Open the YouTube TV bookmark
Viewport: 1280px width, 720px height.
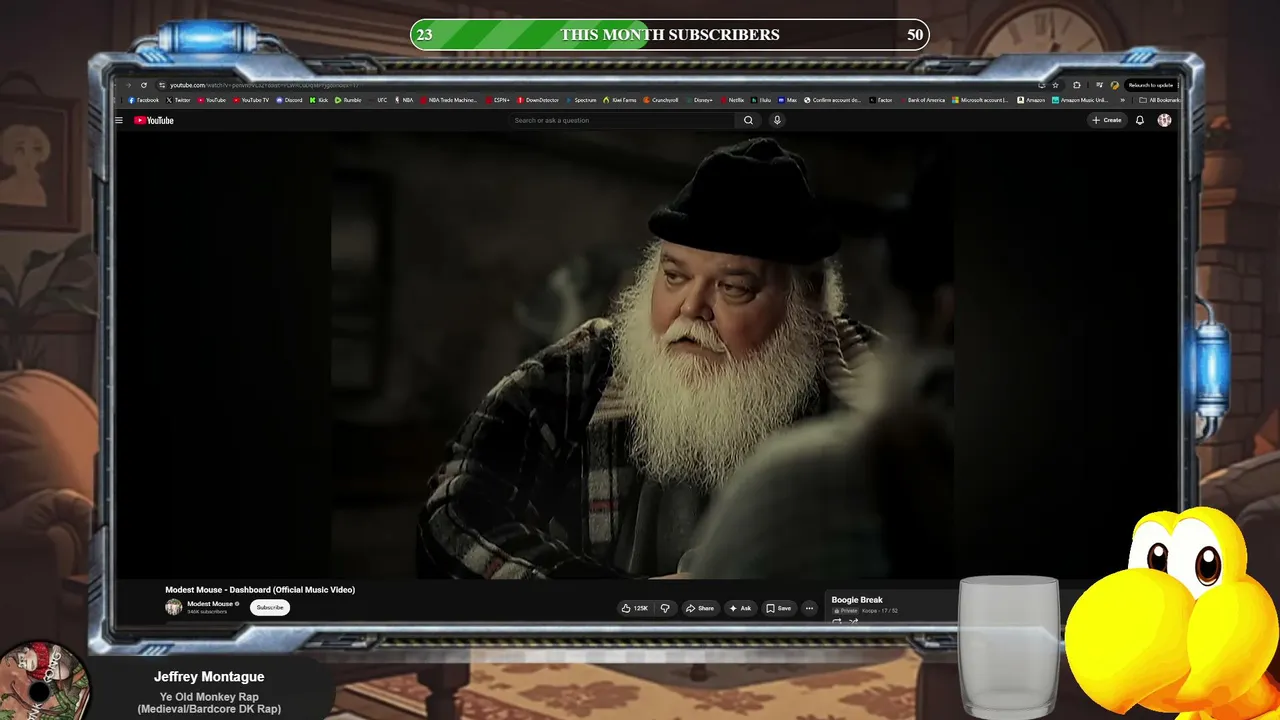coord(251,100)
